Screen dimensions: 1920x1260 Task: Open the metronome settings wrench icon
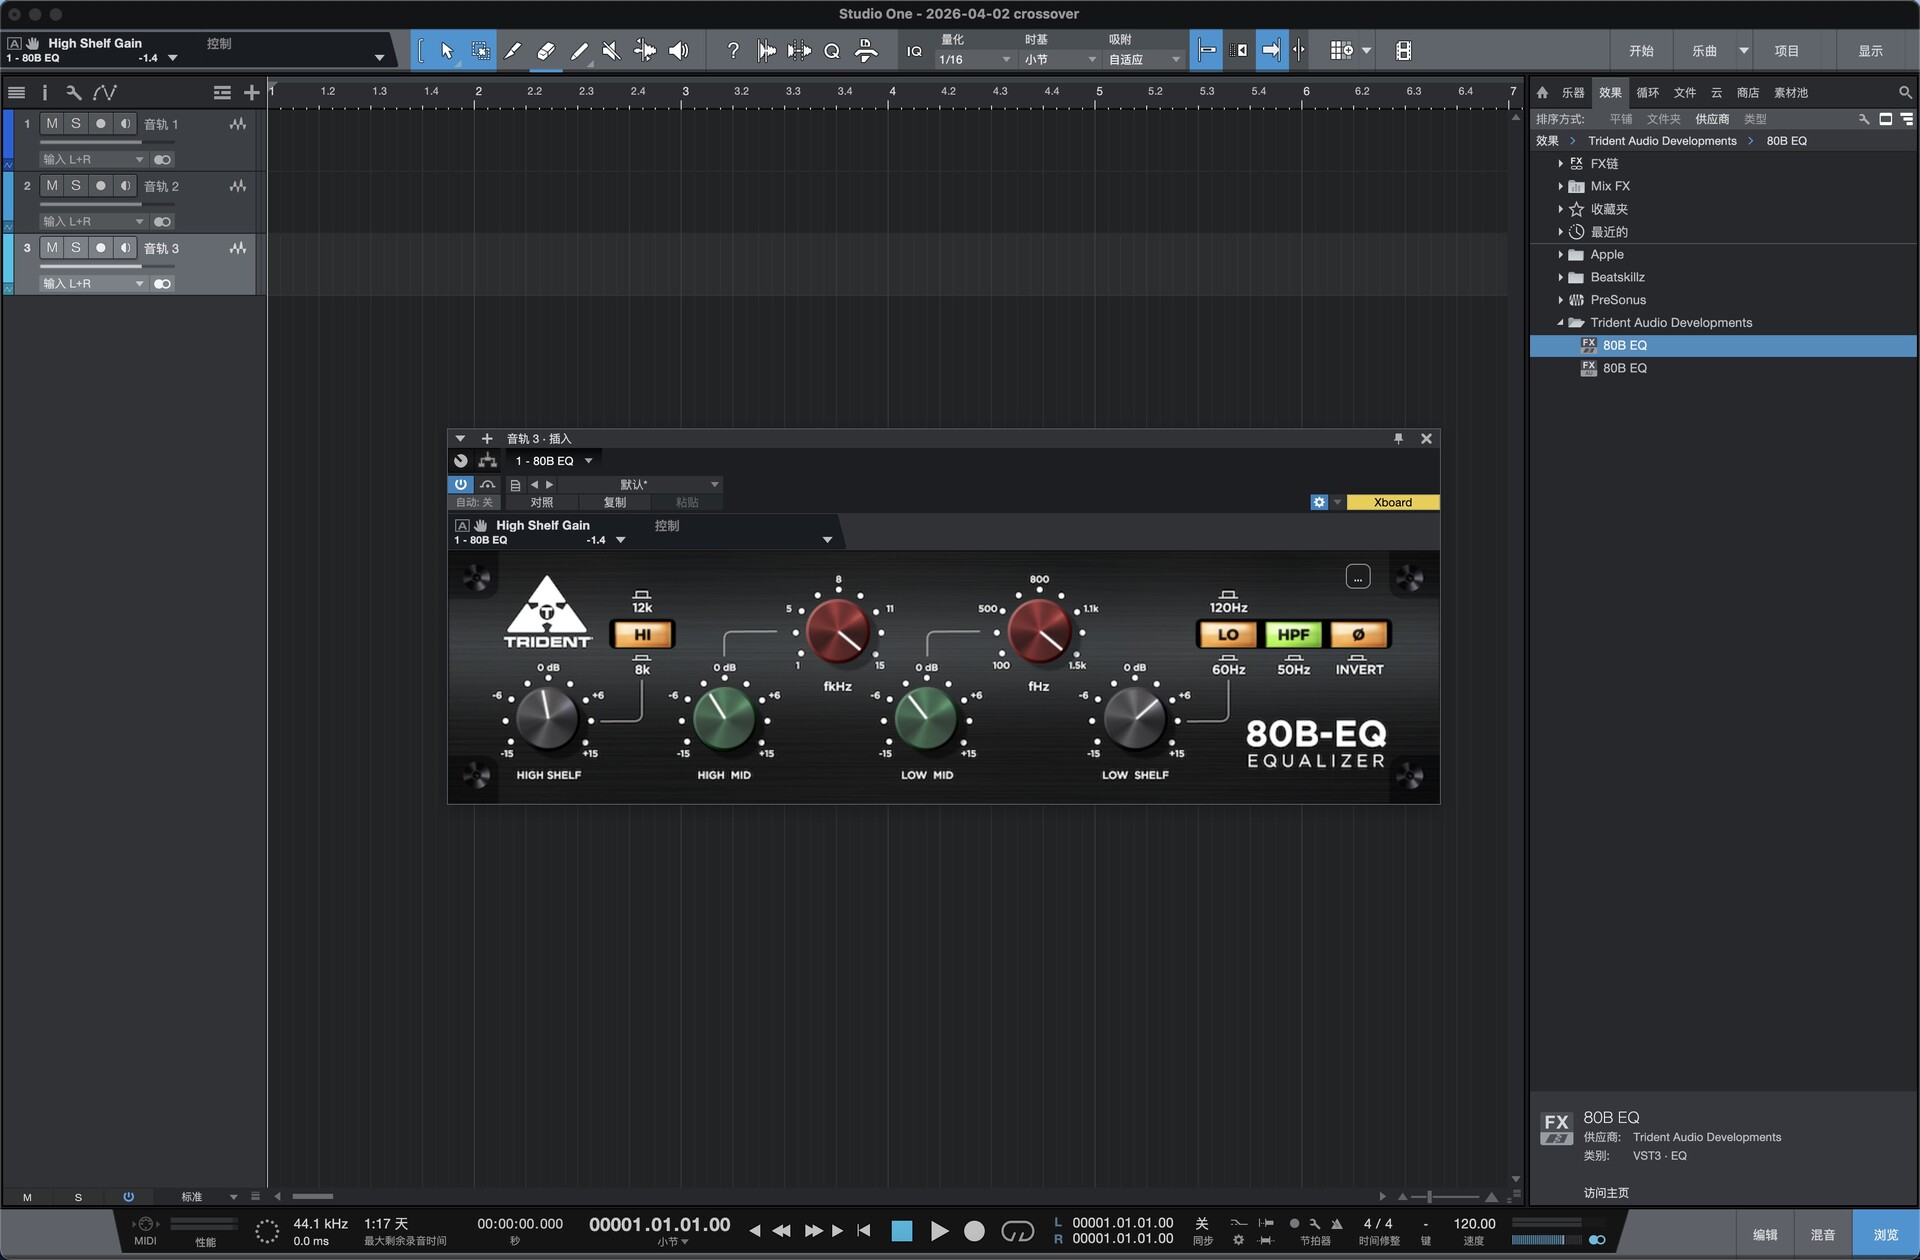tap(1315, 1224)
